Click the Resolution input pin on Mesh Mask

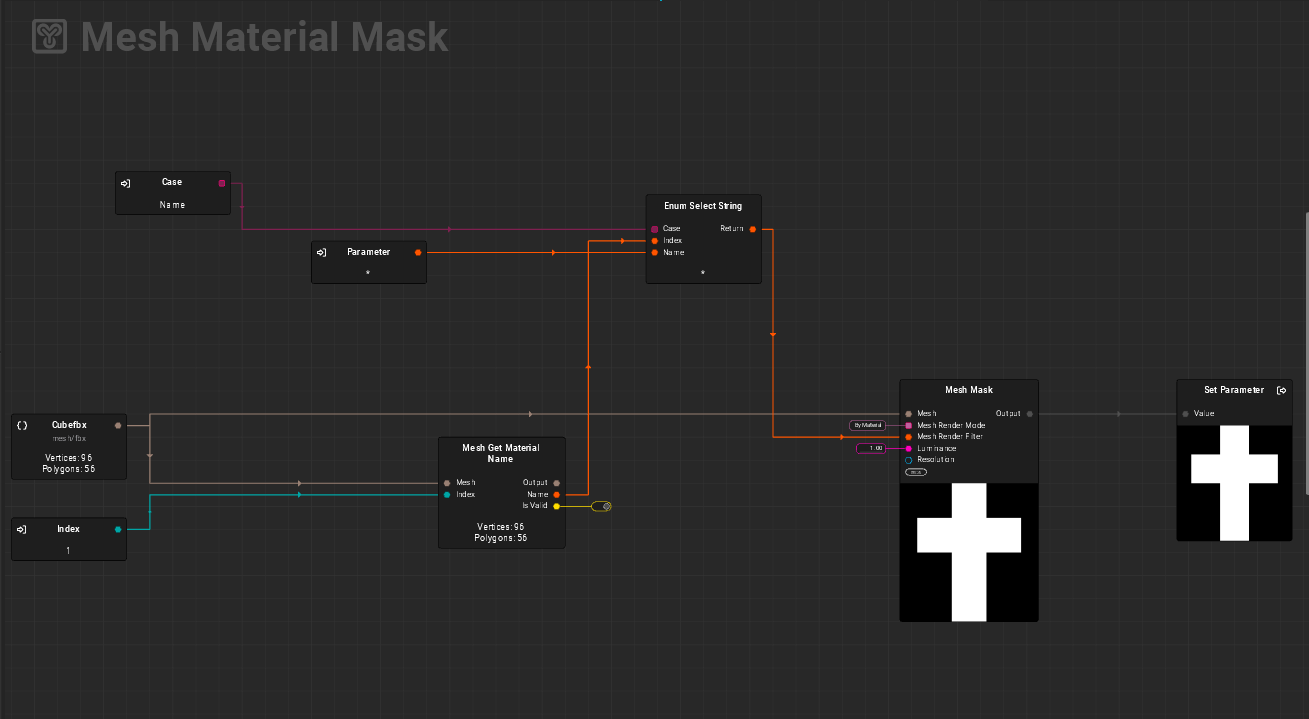click(x=908, y=460)
